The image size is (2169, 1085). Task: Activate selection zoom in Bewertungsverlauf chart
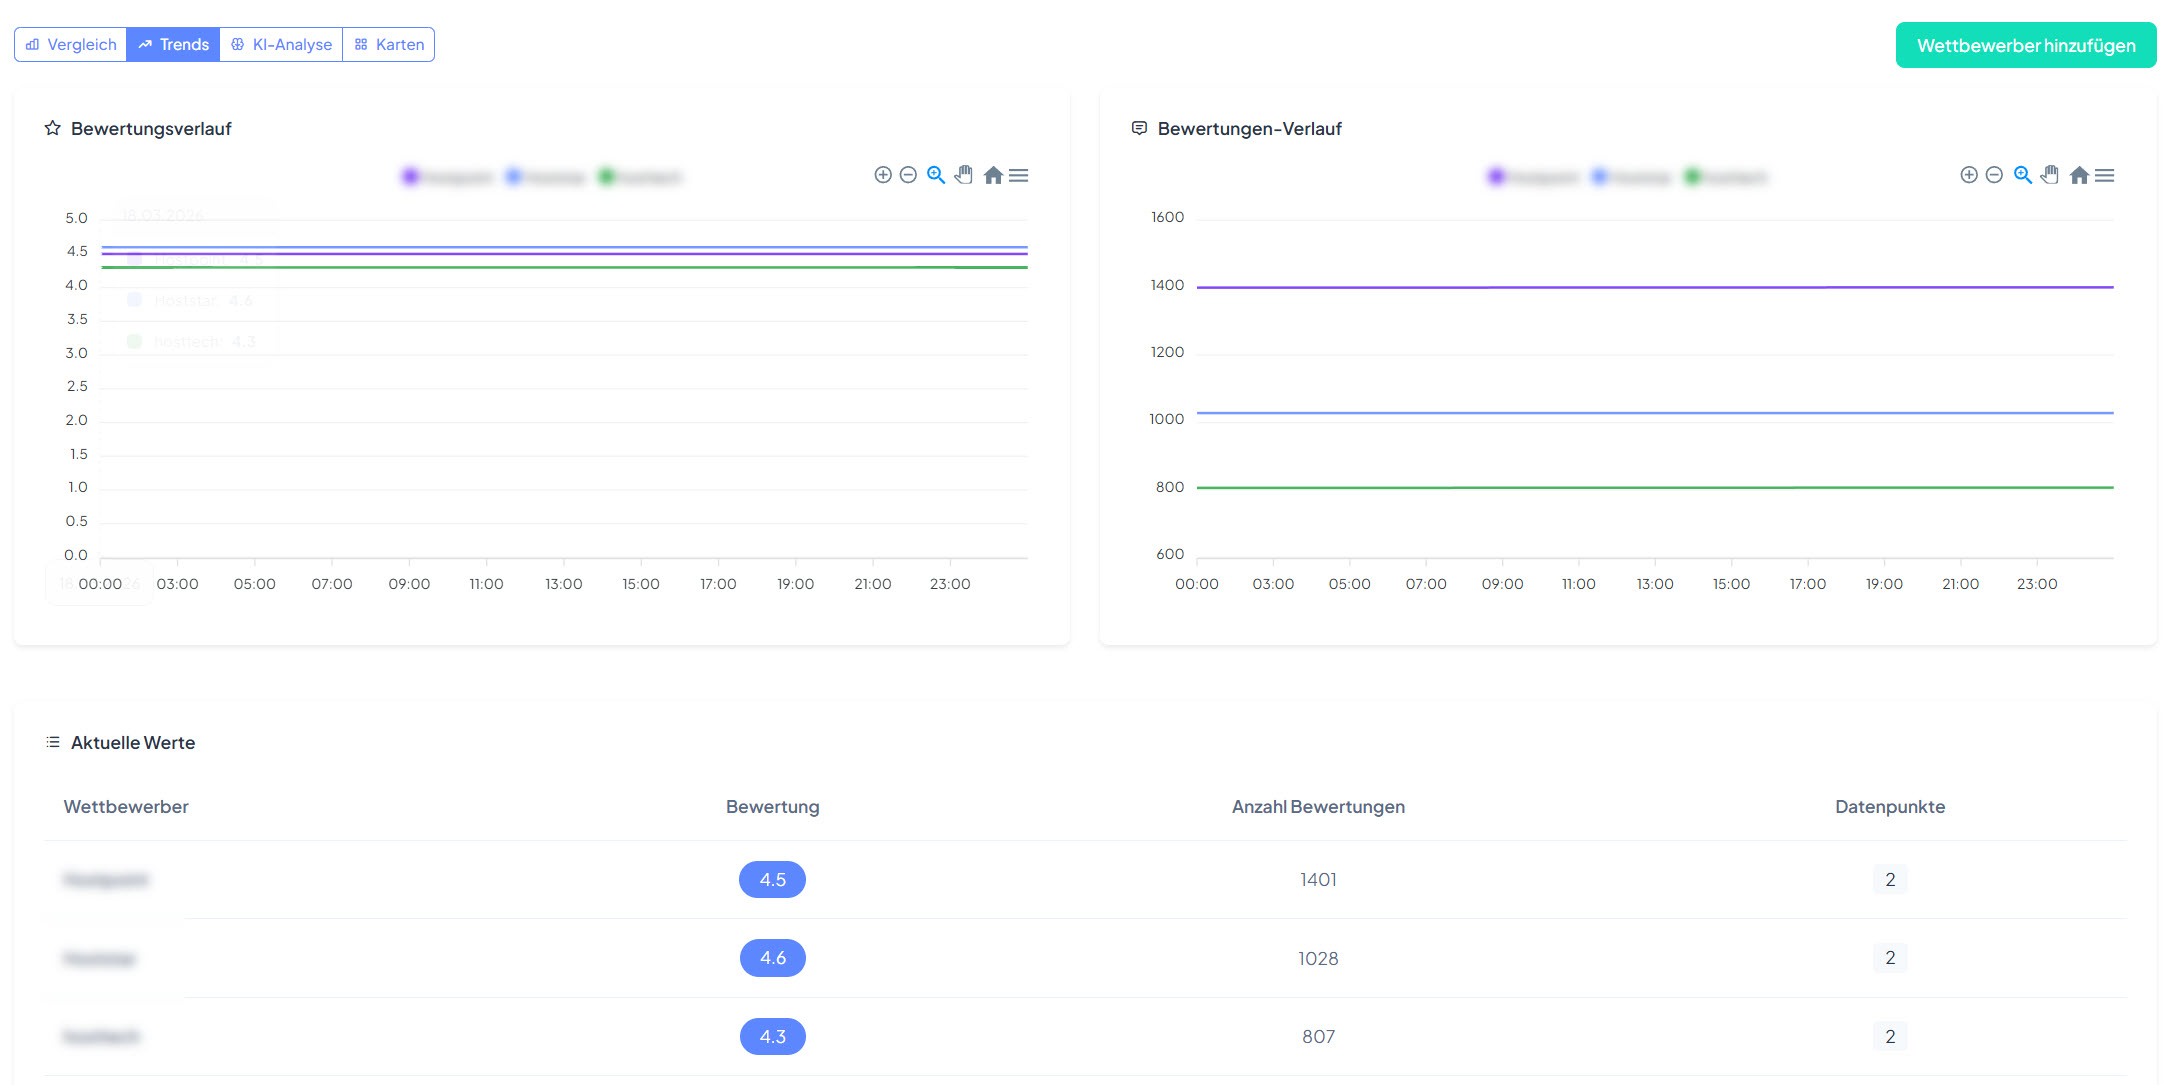[x=936, y=175]
